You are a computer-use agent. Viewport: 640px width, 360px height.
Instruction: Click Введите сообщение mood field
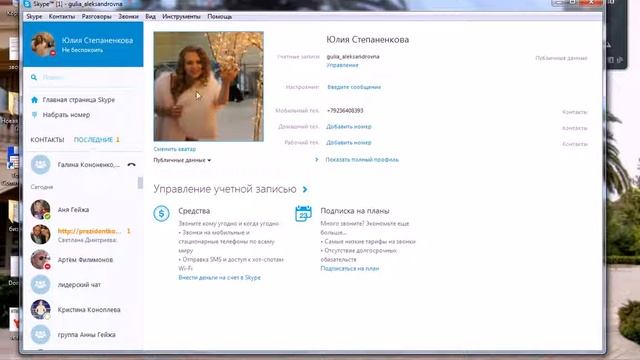pyautogui.click(x=354, y=87)
